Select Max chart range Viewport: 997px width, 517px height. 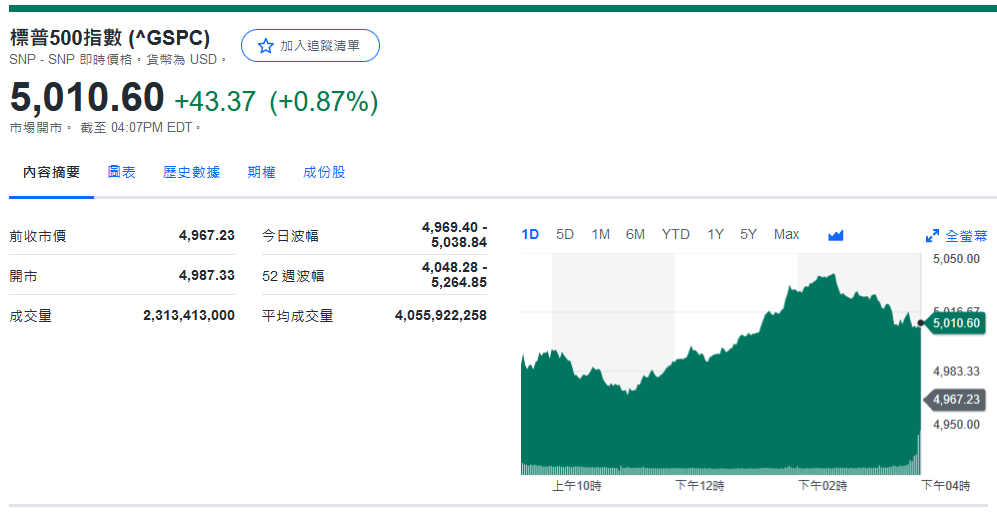(786, 234)
